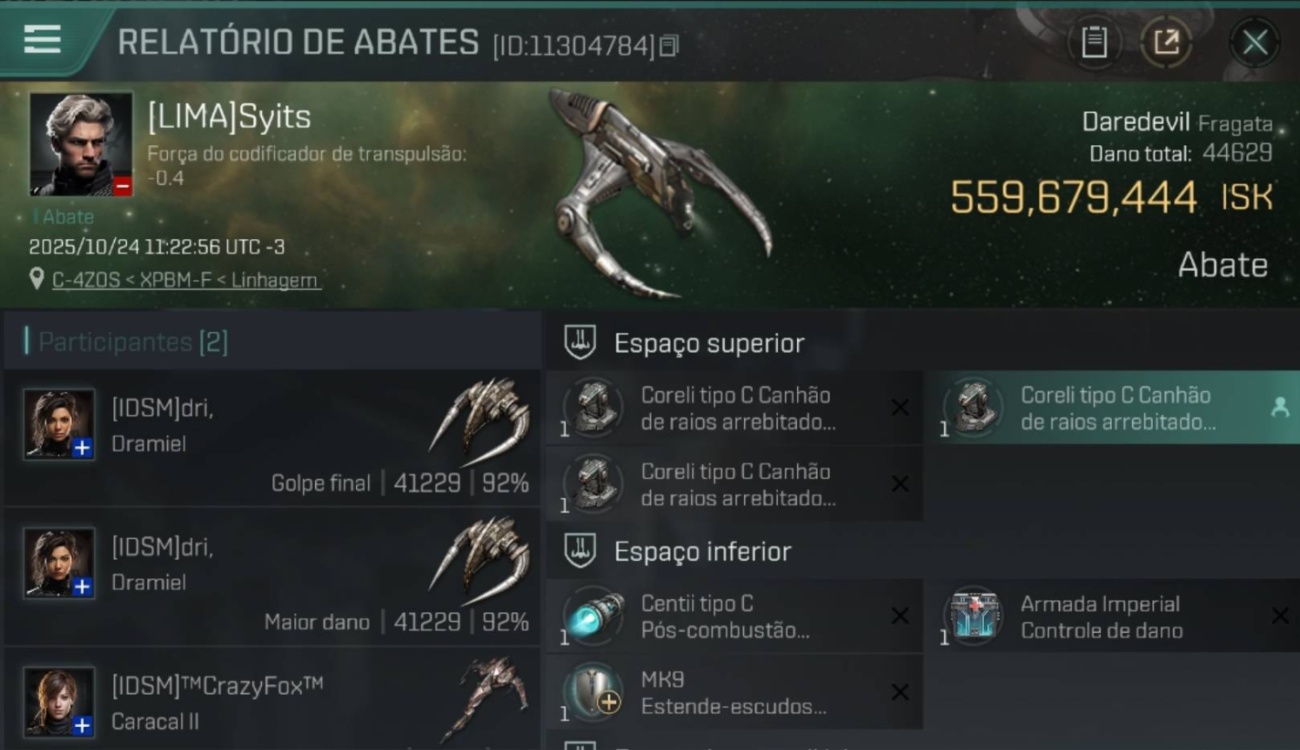This screenshot has height=750, width=1300.
Task: Click X beside Armada Imperial Controle
Action: point(1280,616)
